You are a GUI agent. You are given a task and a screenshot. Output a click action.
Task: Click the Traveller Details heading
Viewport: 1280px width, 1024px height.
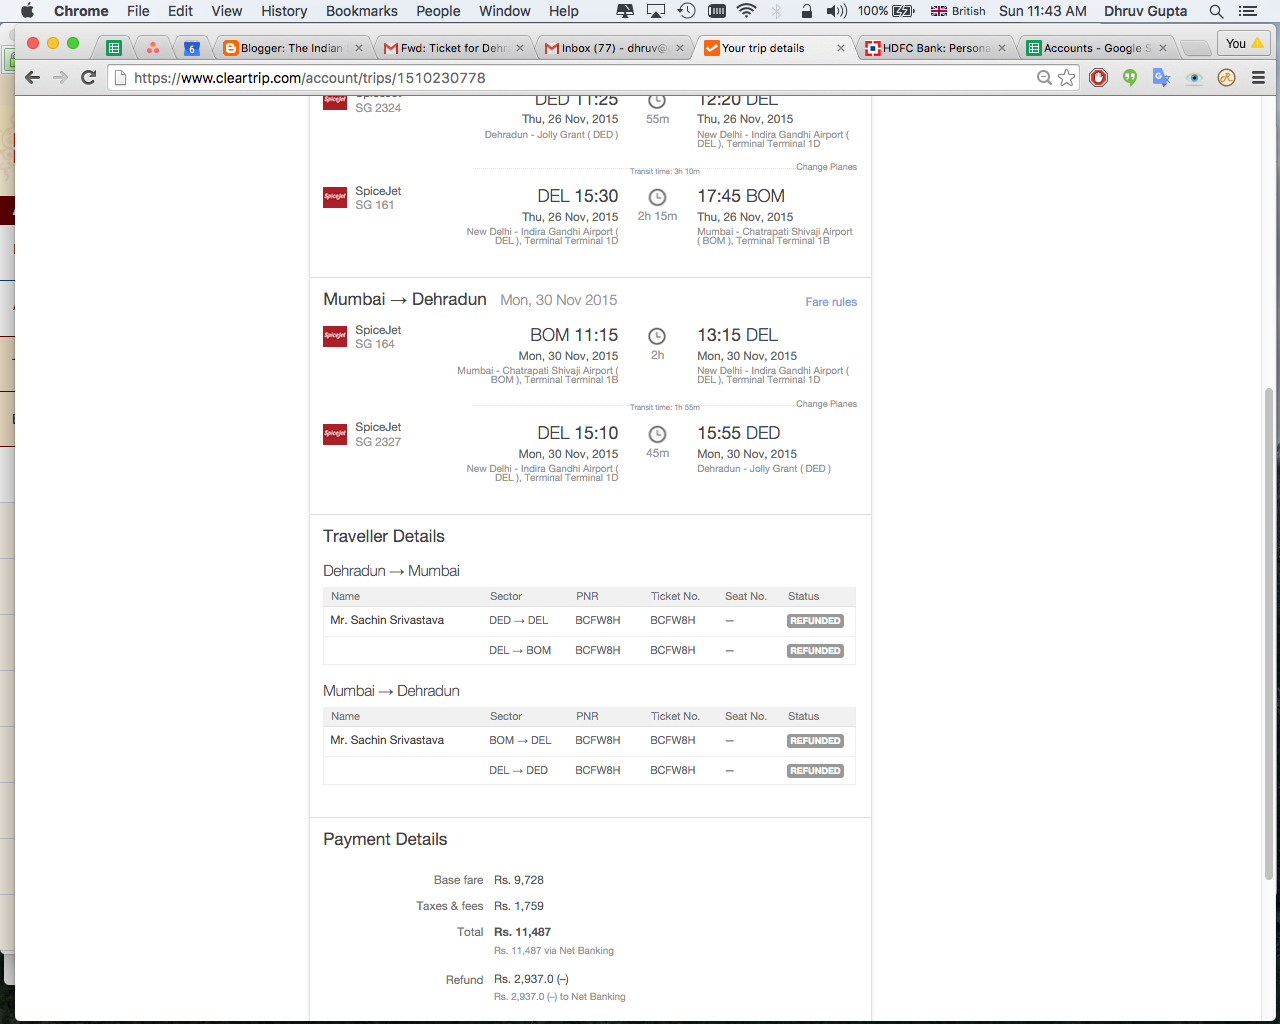point(384,536)
